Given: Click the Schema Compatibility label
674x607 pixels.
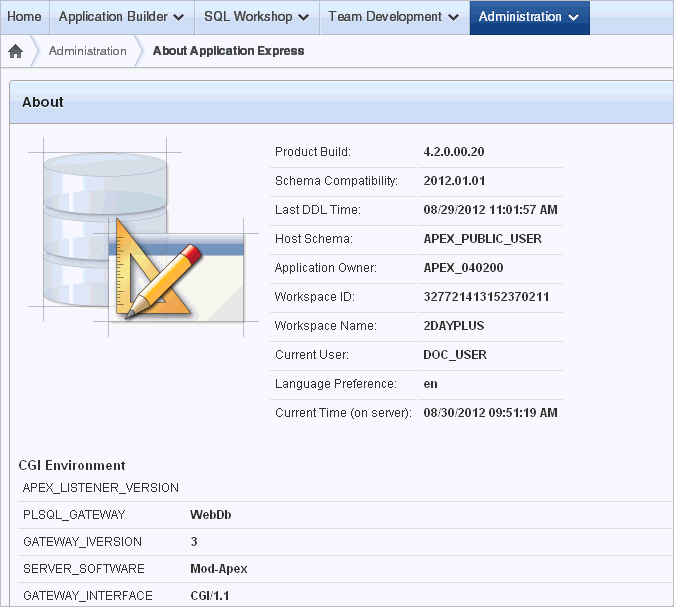Looking at the screenshot, I should coord(337,181).
